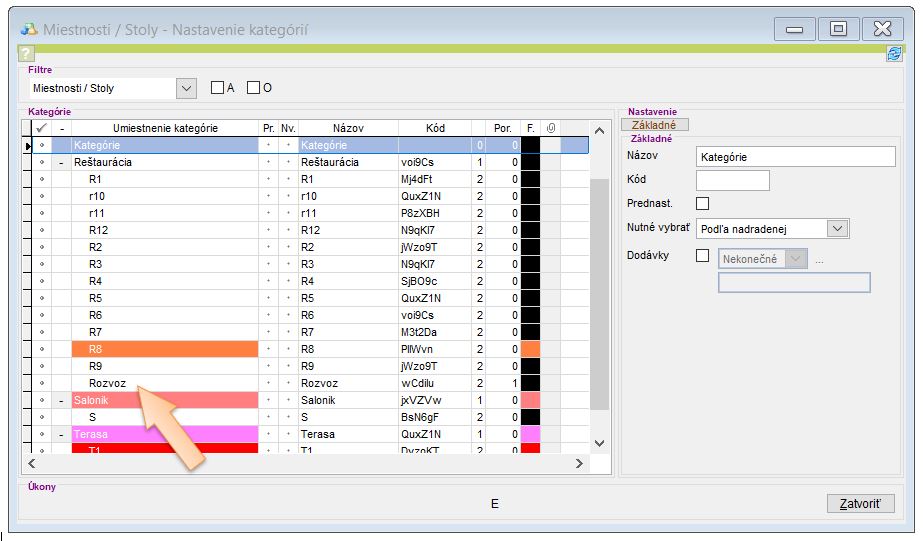Click the orange color cell for R8
Screen dimensions: 923x541
[x=530, y=349]
